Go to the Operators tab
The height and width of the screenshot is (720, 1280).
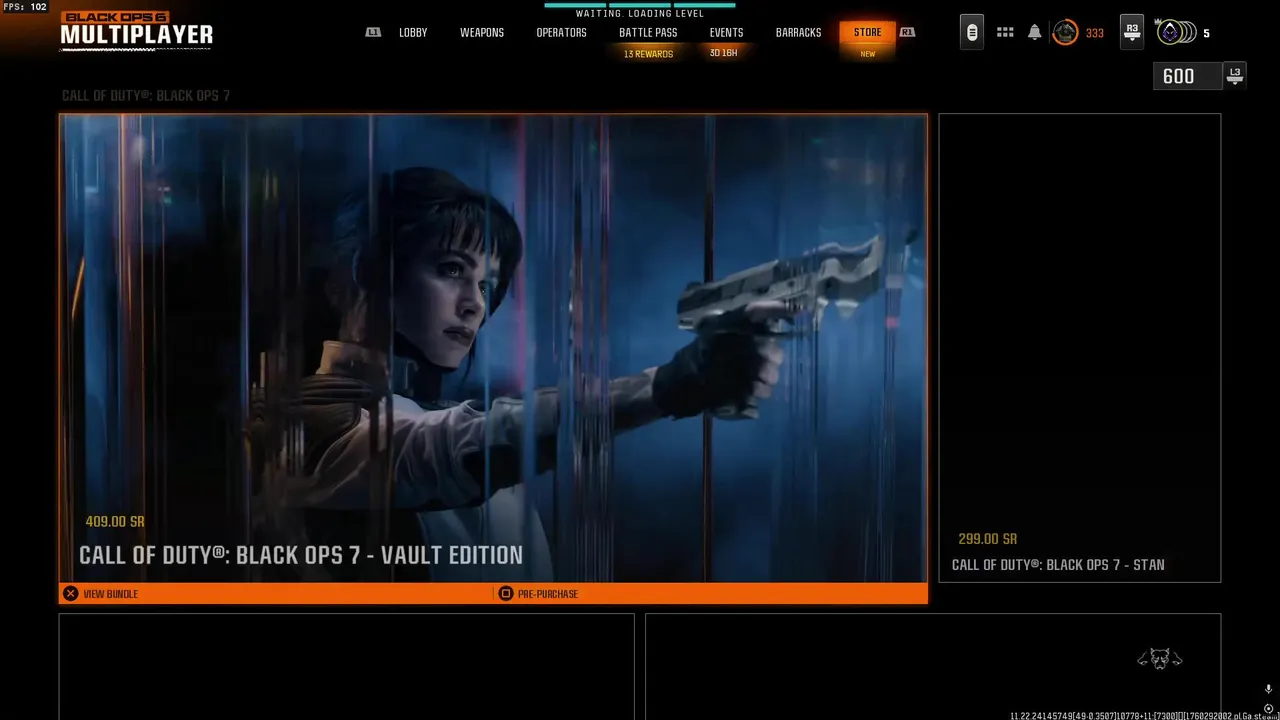tap(561, 33)
